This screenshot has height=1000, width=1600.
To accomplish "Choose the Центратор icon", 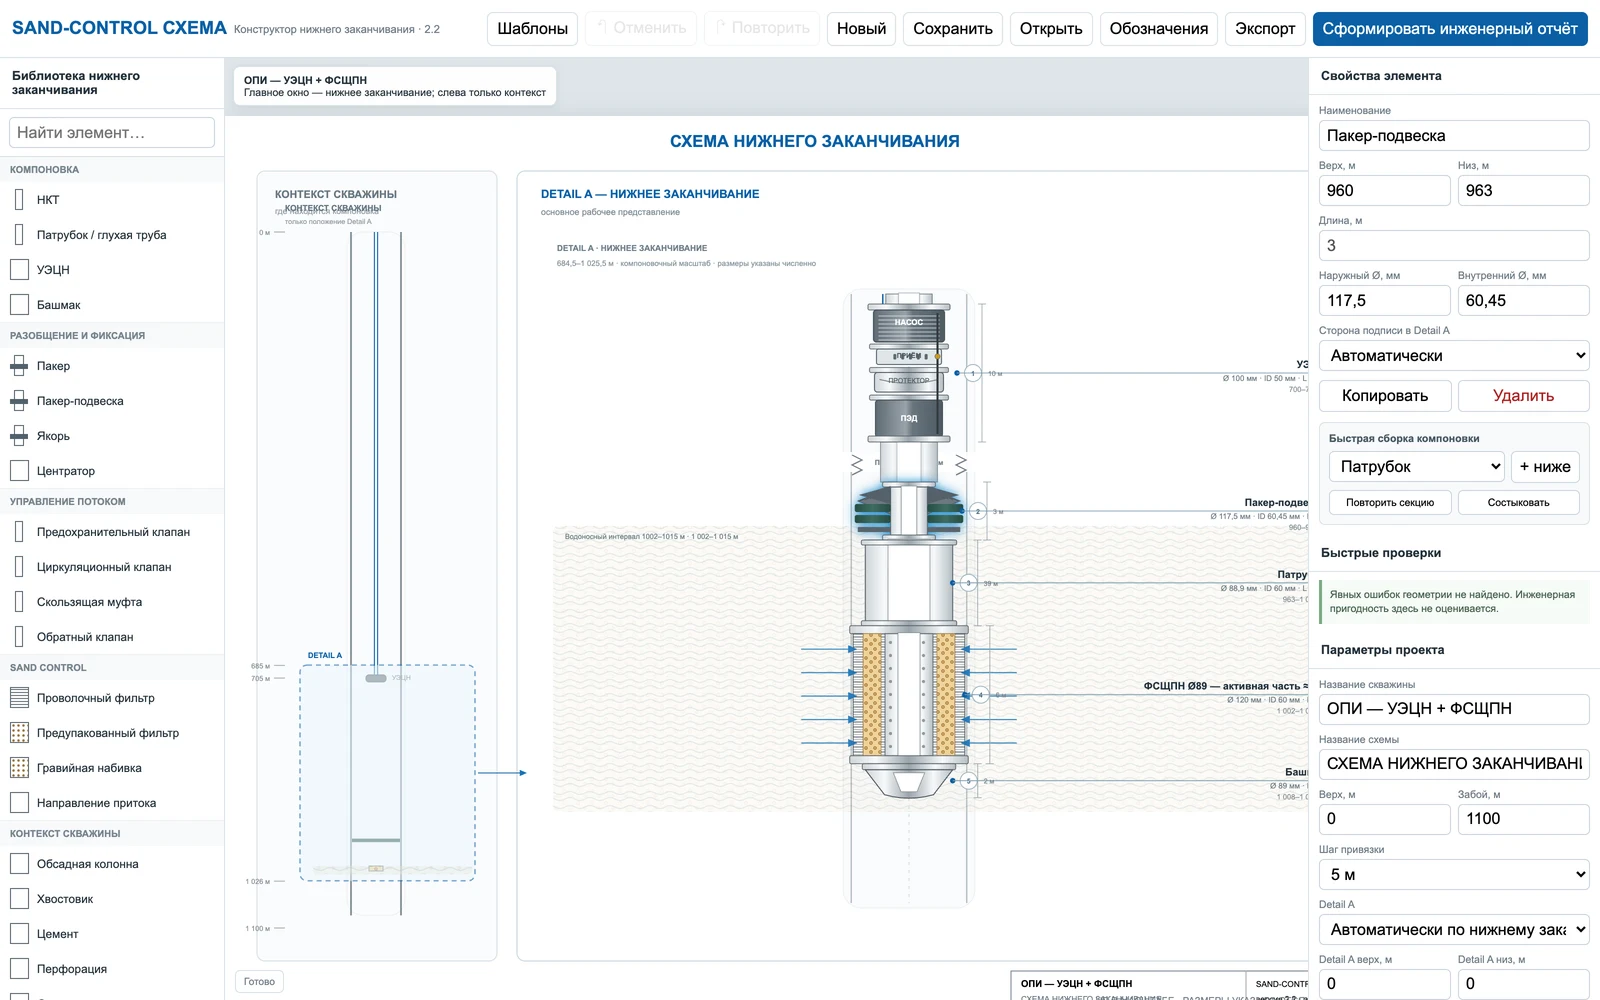I will pyautogui.click(x=19, y=471).
